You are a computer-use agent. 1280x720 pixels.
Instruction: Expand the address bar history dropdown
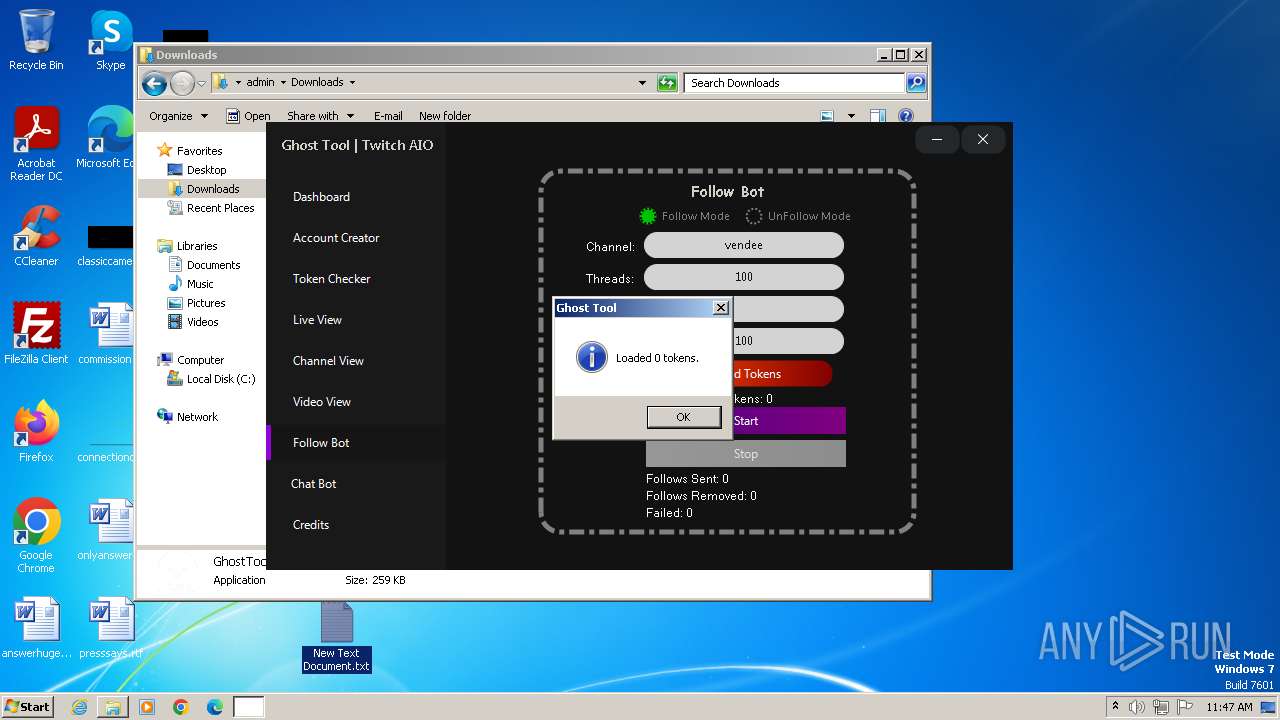642,83
